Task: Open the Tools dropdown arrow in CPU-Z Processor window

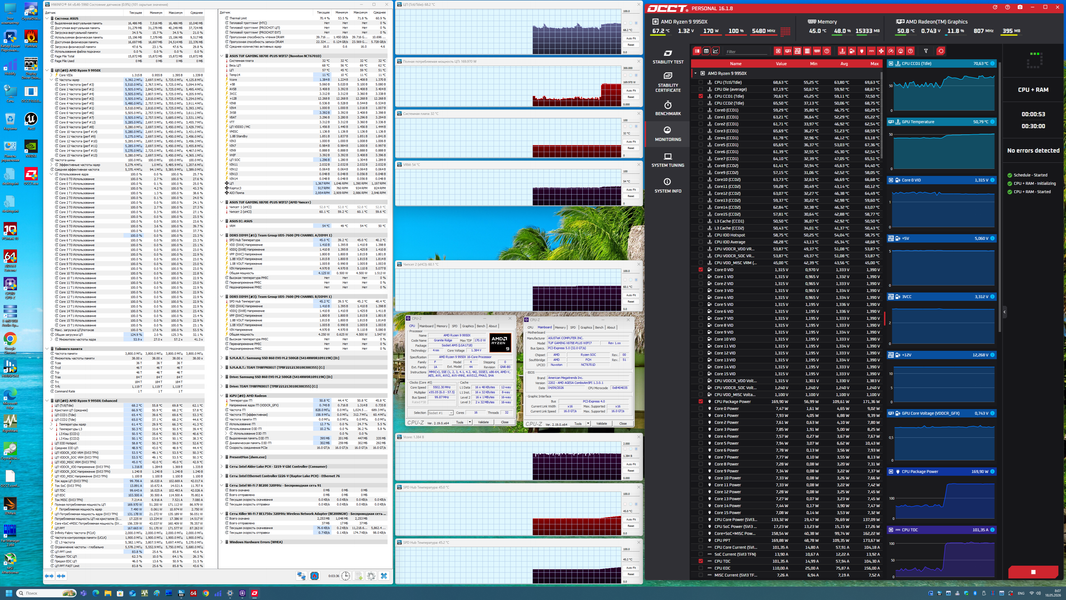Action: [x=470, y=422]
